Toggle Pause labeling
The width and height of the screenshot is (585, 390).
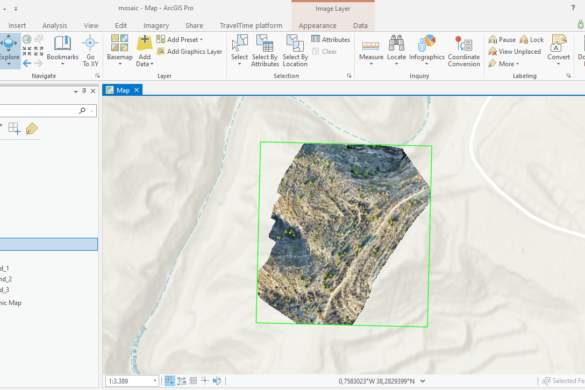point(502,40)
